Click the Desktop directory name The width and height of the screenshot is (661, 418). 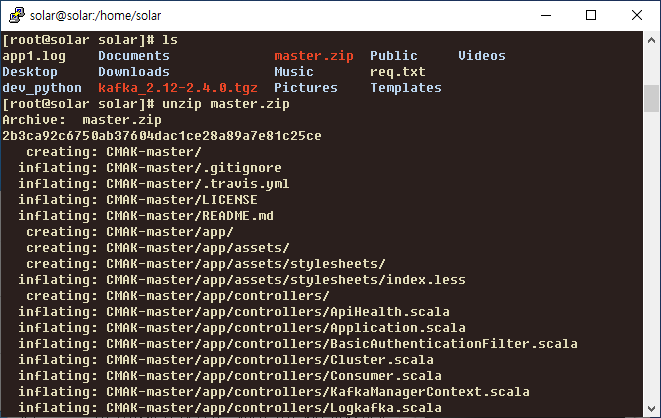click(30, 72)
